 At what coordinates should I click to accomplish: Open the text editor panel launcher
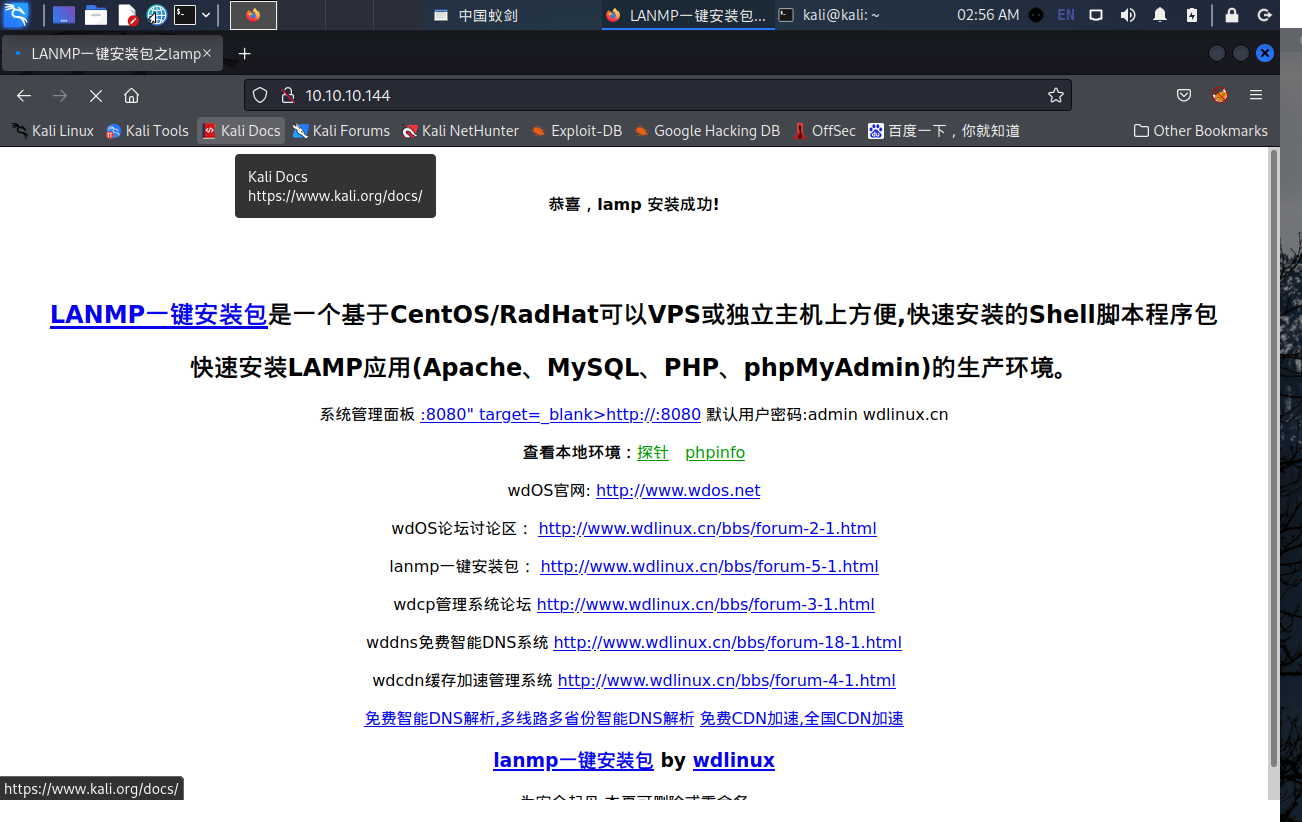pos(127,15)
